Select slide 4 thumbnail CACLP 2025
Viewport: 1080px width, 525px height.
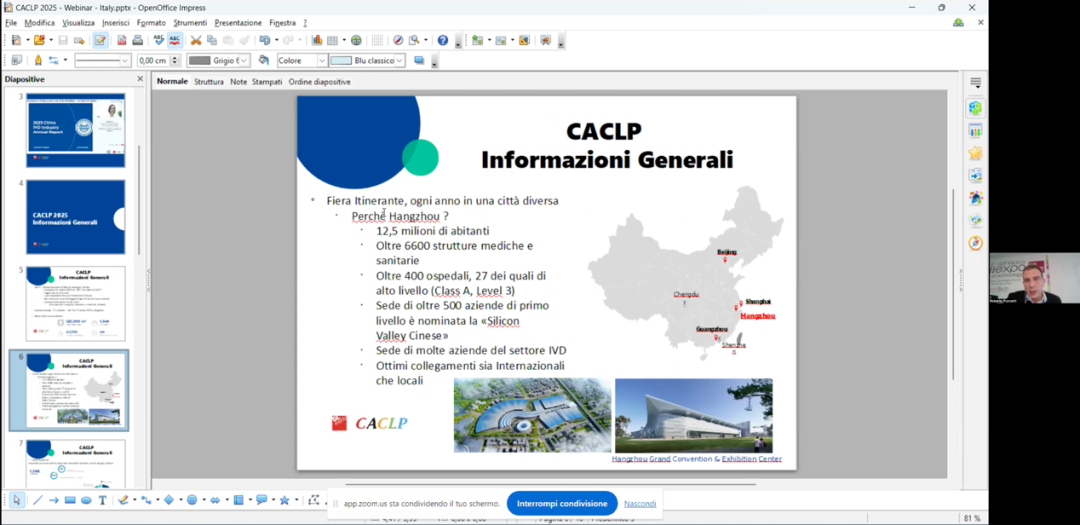pyautogui.click(x=76, y=217)
